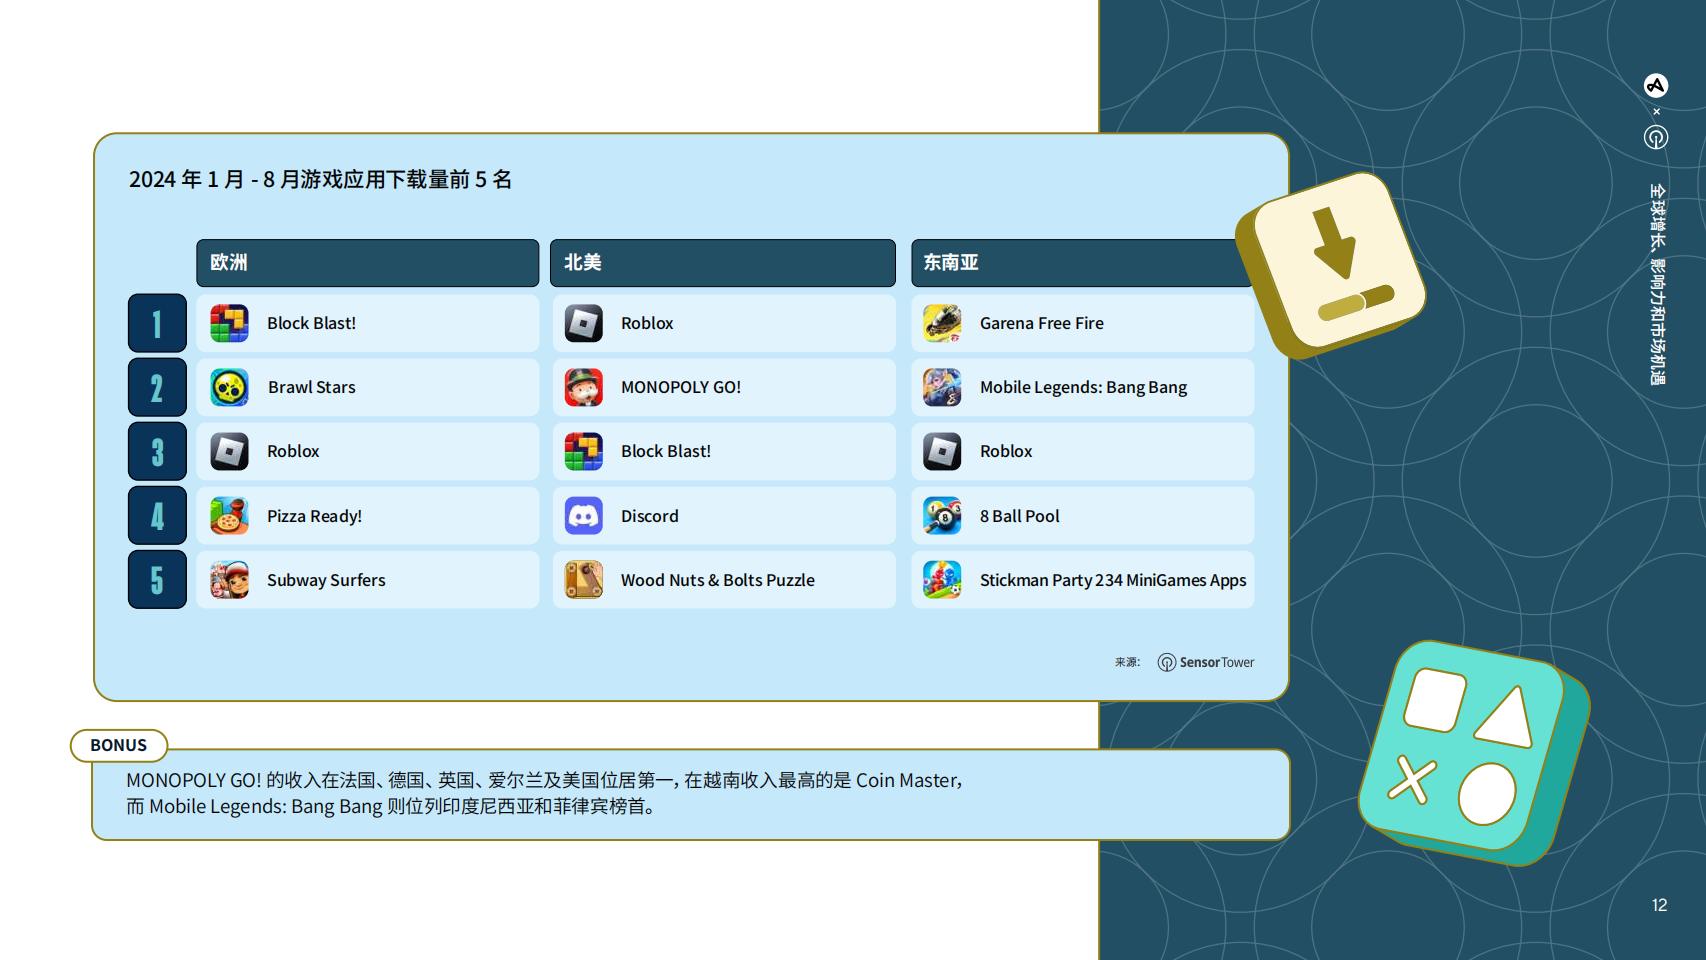Select the 北美 column header
1706x960 pixels.
(x=723, y=263)
